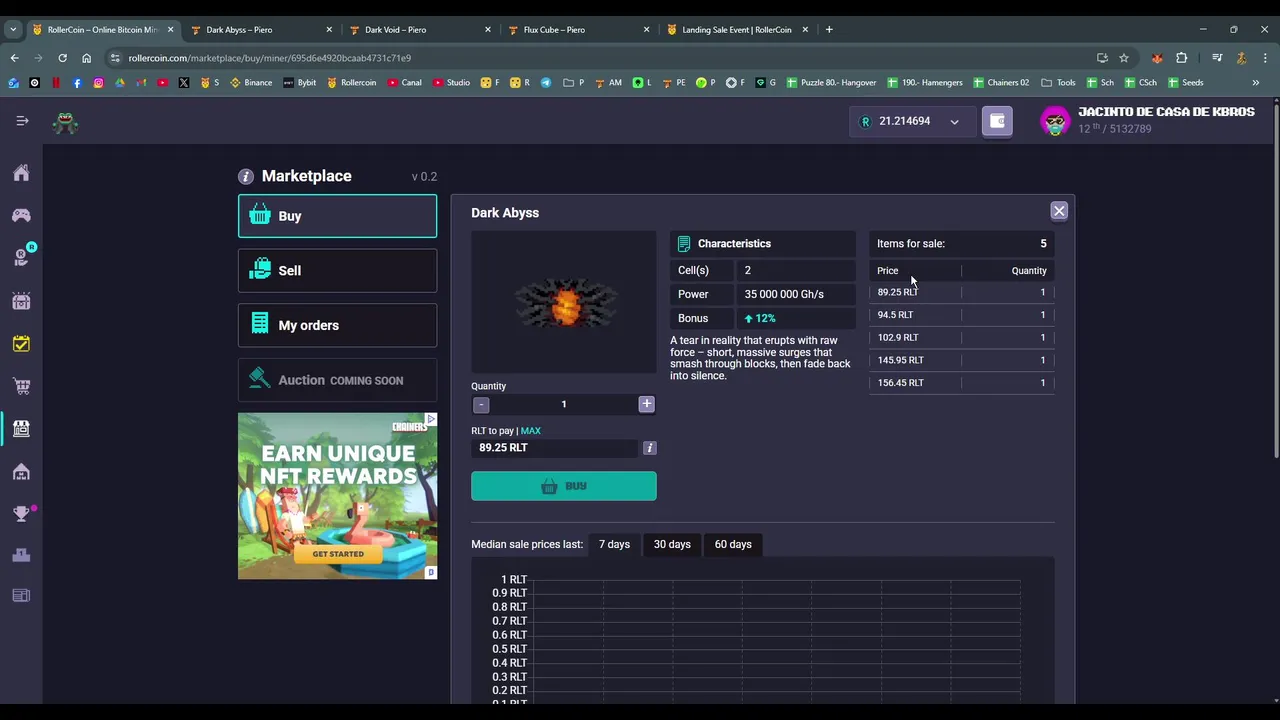Select the 156.45 RLT offer row

coord(962,382)
